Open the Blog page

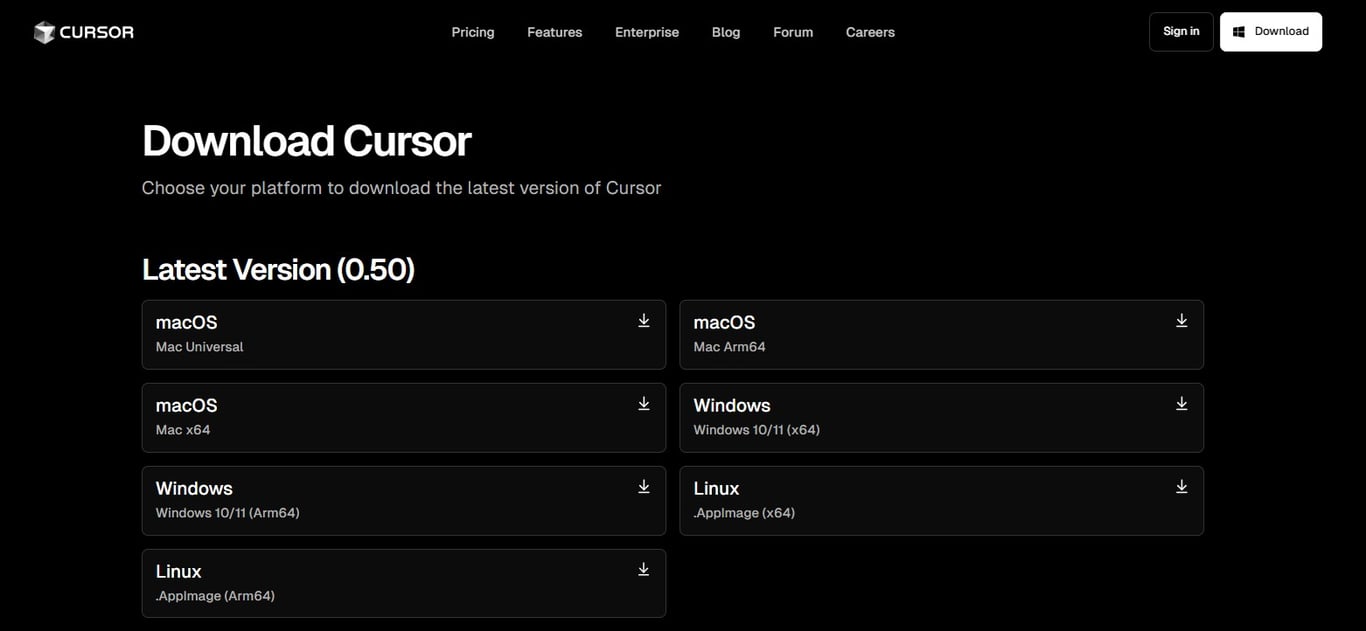tap(726, 30)
